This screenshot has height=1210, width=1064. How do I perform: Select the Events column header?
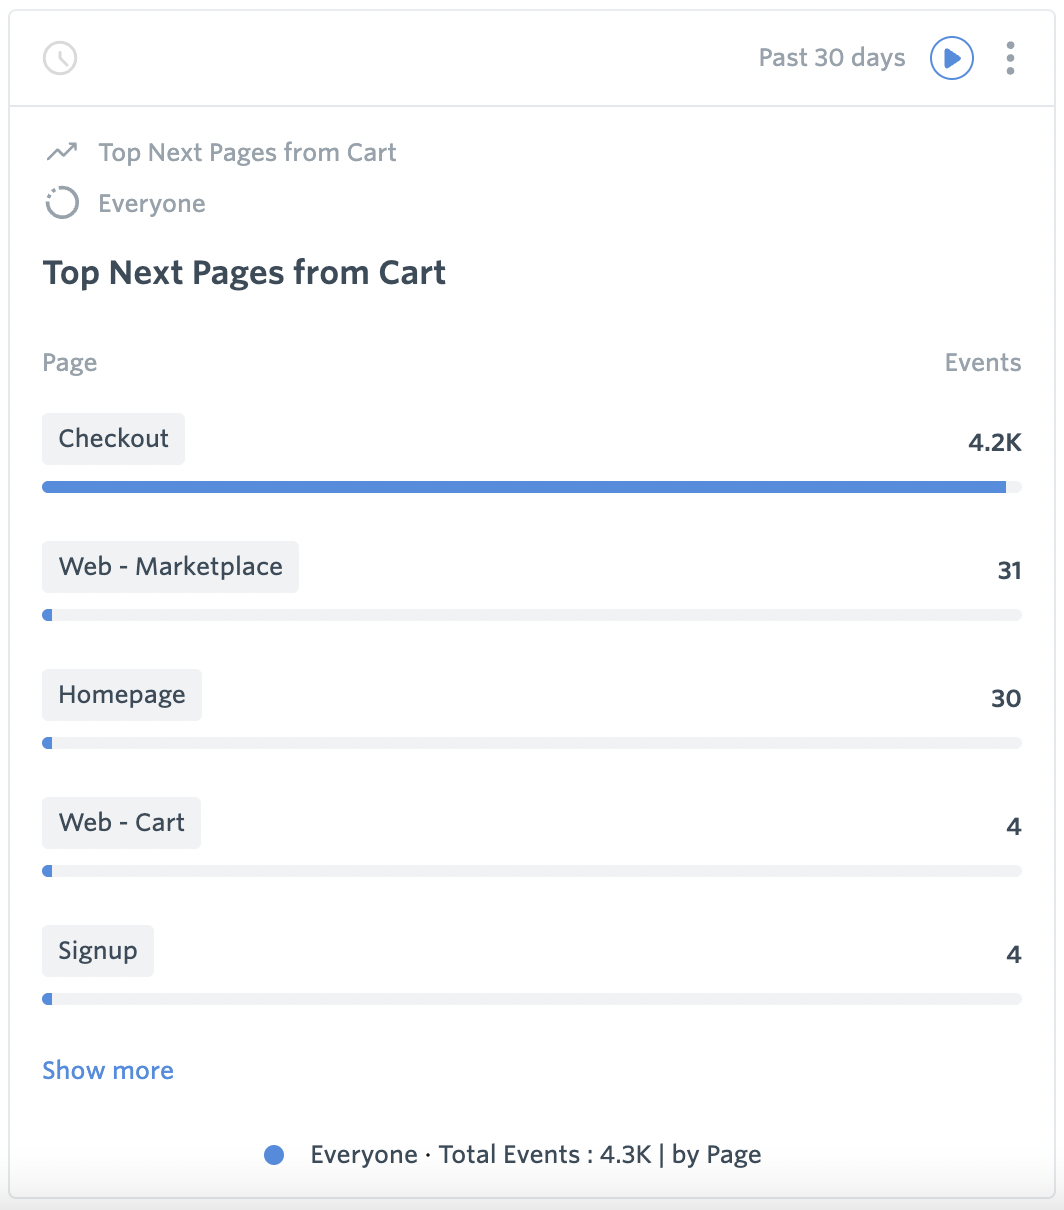(x=983, y=362)
